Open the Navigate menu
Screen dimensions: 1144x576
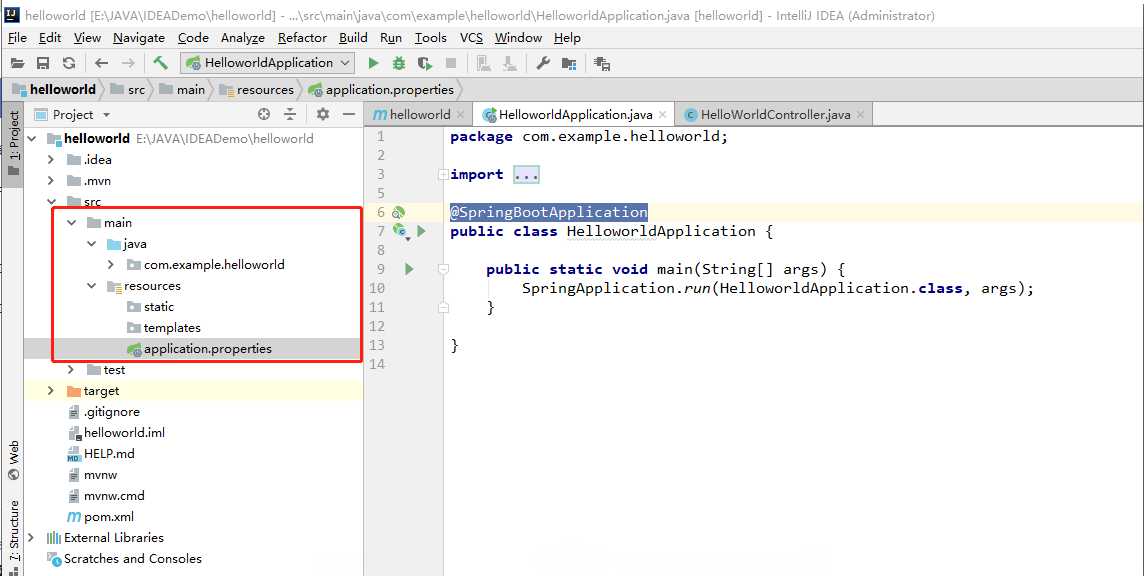coord(139,38)
